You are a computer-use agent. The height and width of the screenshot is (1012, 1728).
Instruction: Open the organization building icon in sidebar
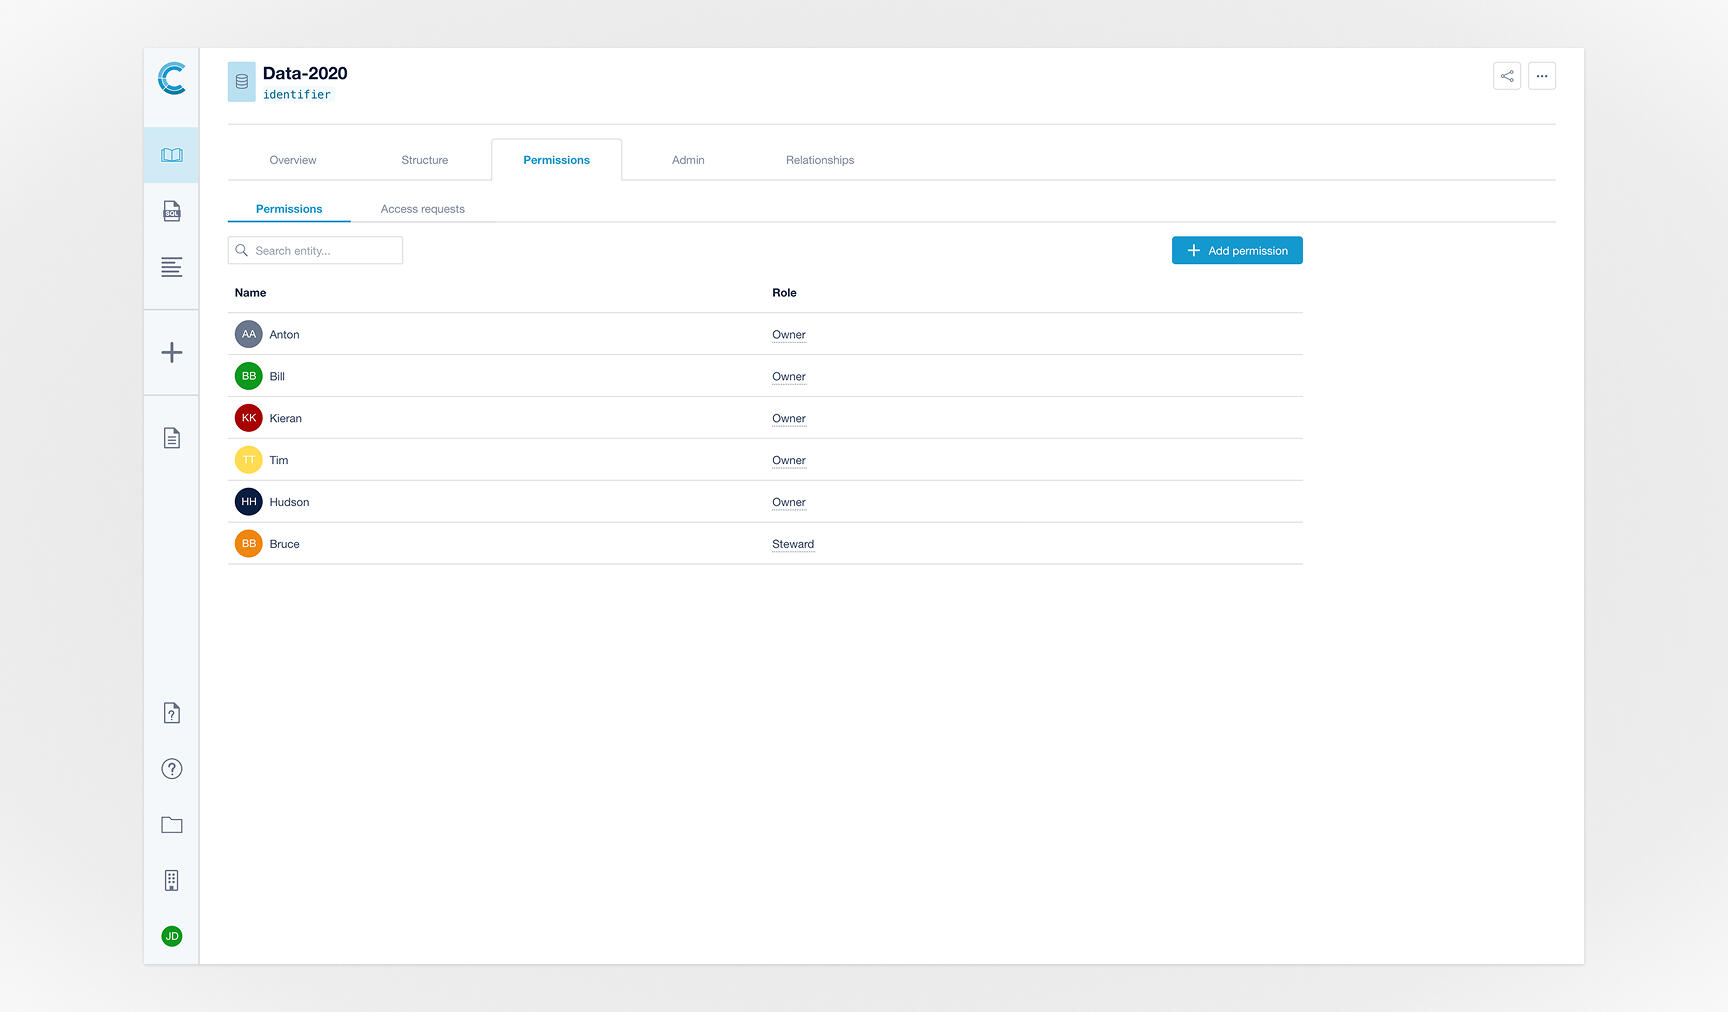(x=171, y=880)
